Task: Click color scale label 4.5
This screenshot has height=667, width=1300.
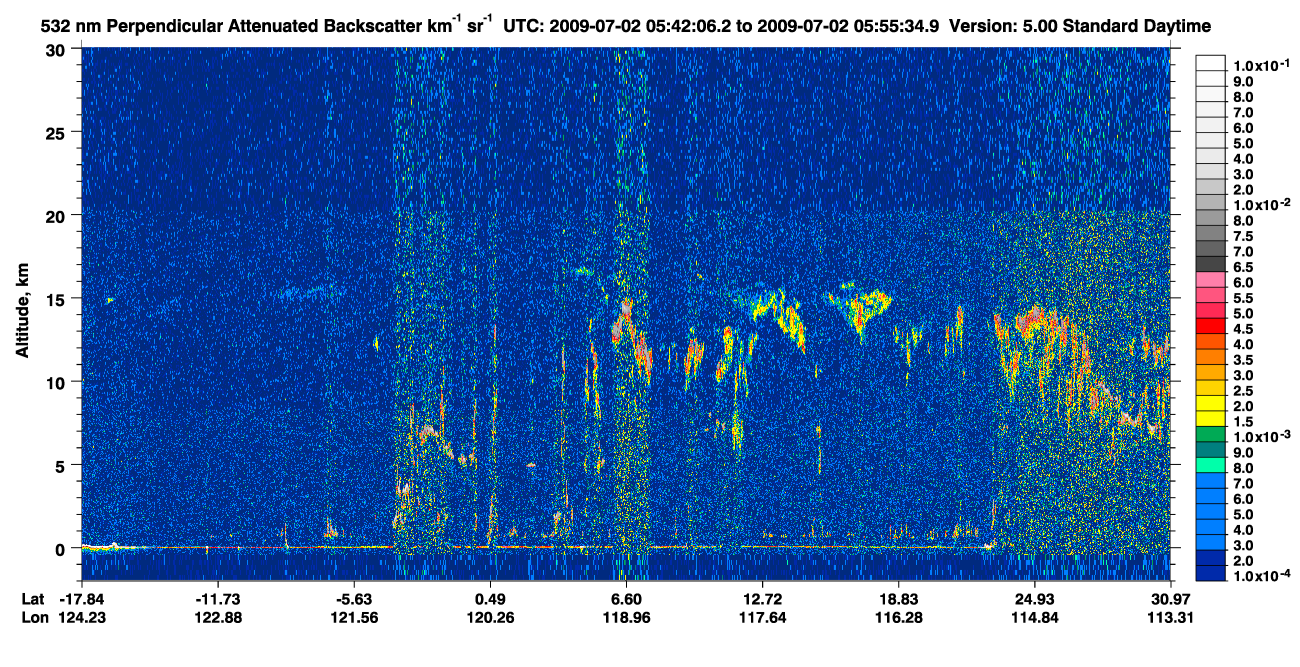Action: [x=1244, y=329]
